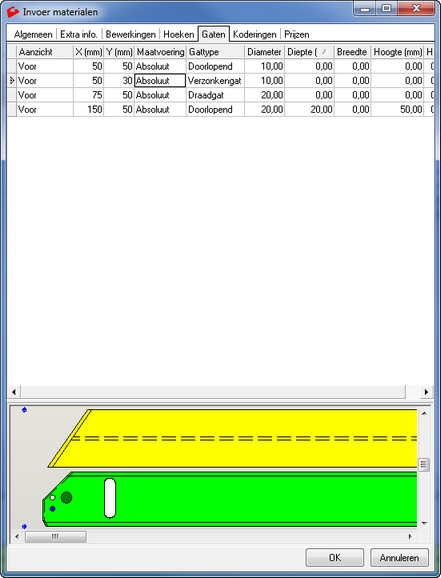This screenshot has height=578, width=441.
Task: Select the Prijzen tab
Action: click(x=296, y=35)
